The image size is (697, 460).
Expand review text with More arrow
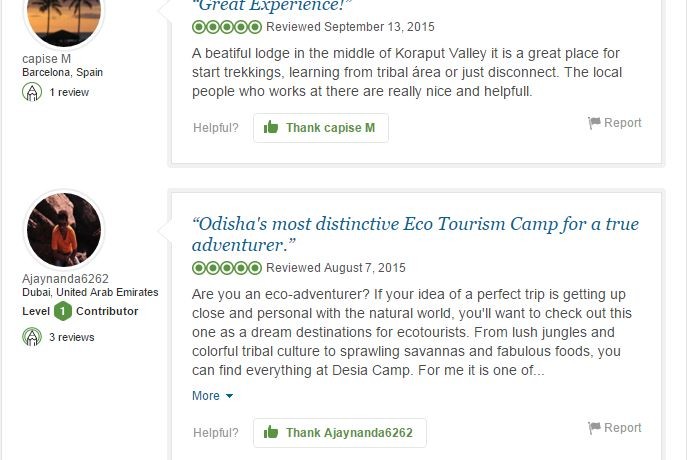(212, 396)
